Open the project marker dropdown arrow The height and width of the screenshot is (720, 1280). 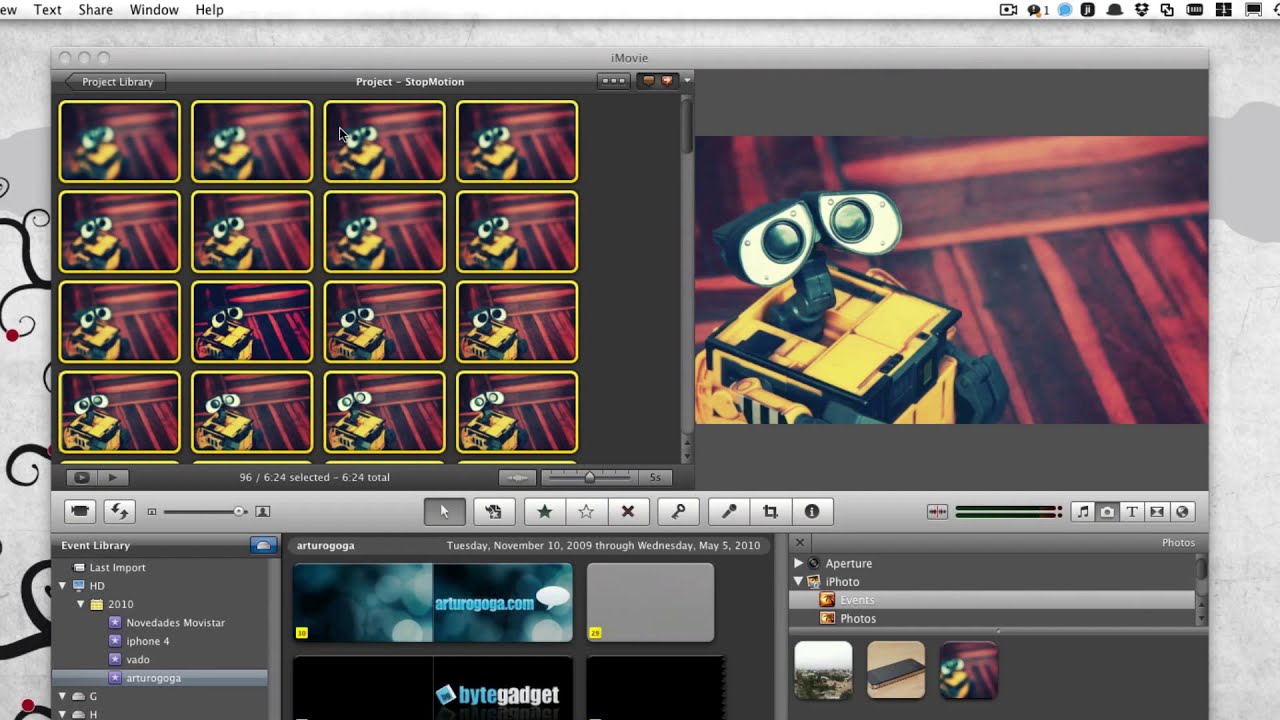pos(687,81)
